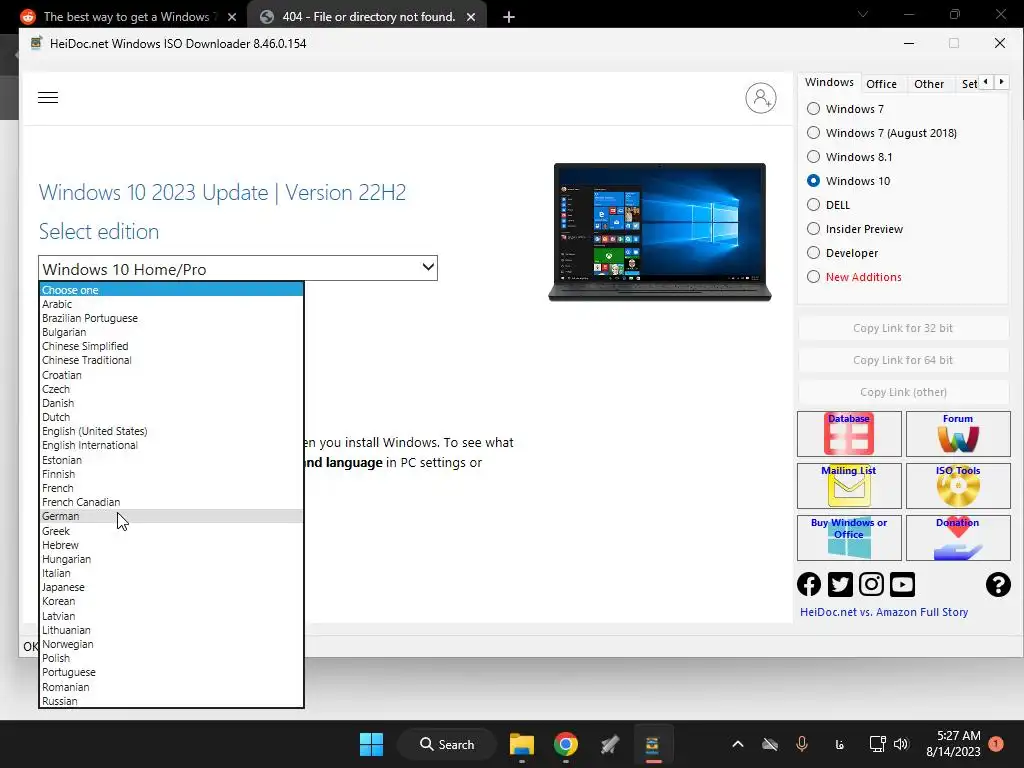Open the ISO Downloader taskbar icon
This screenshot has height=768, width=1024.
tap(652, 744)
